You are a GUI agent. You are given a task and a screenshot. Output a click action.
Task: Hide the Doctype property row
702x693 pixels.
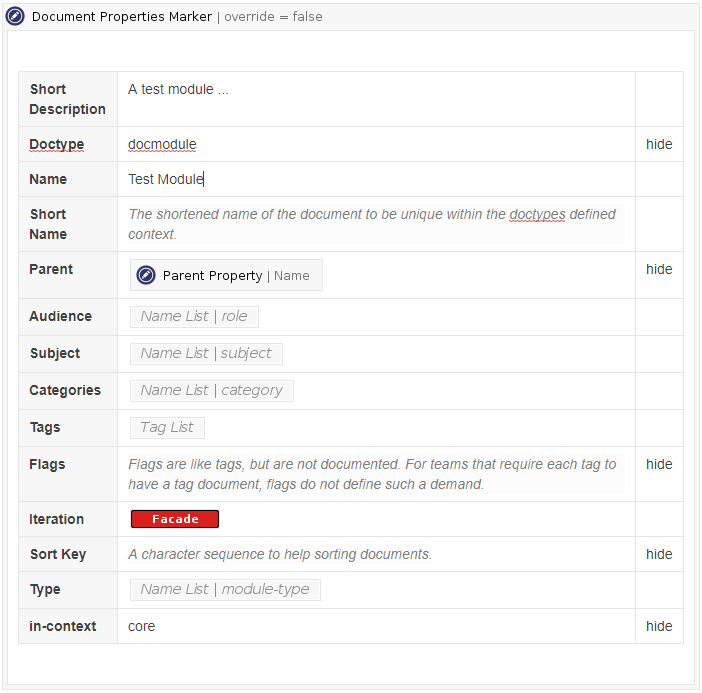click(x=658, y=144)
